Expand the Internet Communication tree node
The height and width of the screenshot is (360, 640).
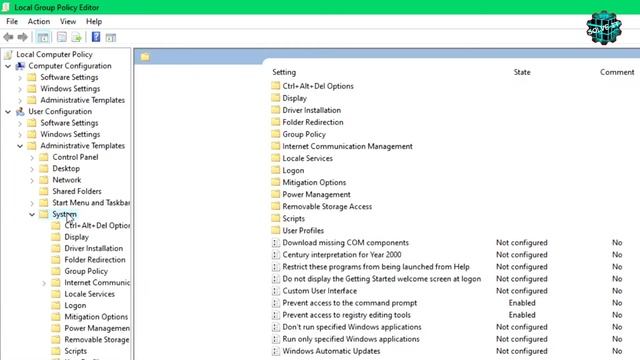[44, 283]
